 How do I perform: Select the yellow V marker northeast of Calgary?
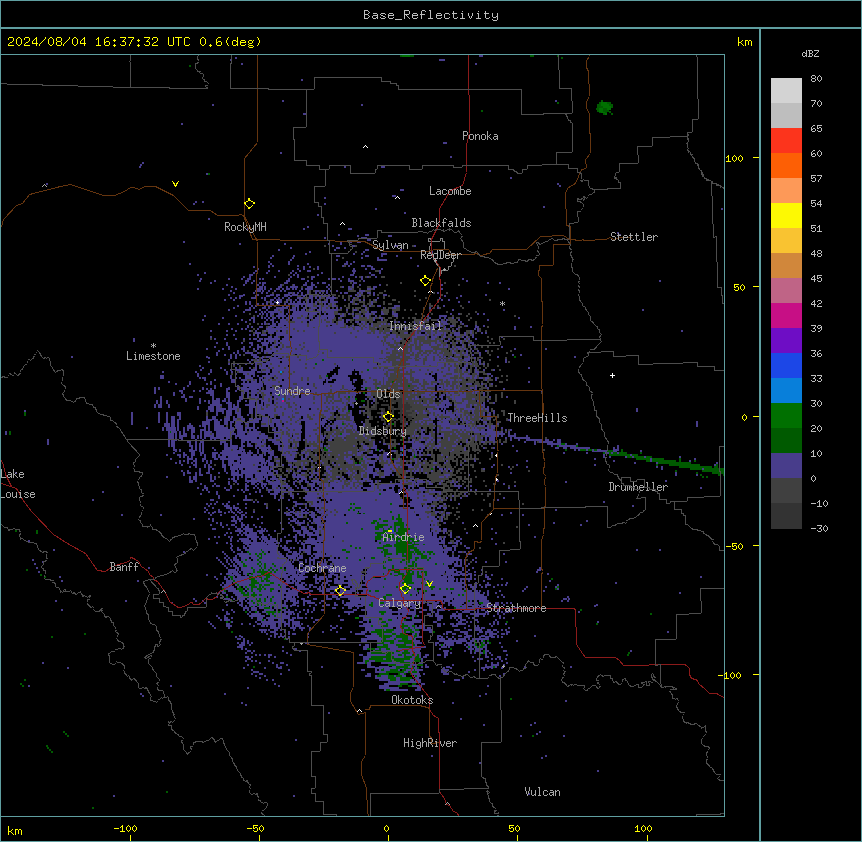(429, 584)
